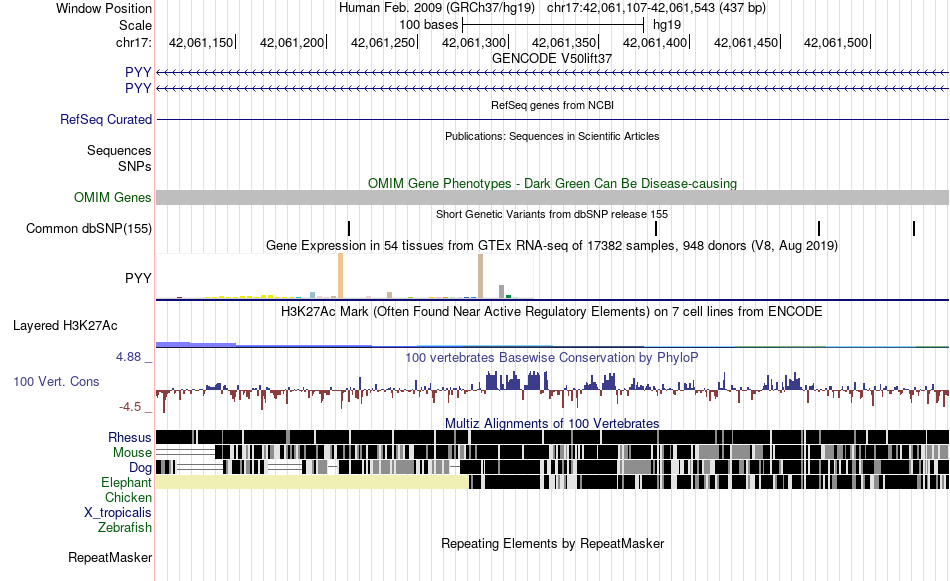The image size is (950, 581).
Task: Click the Sequences track label
Action: click(119, 150)
